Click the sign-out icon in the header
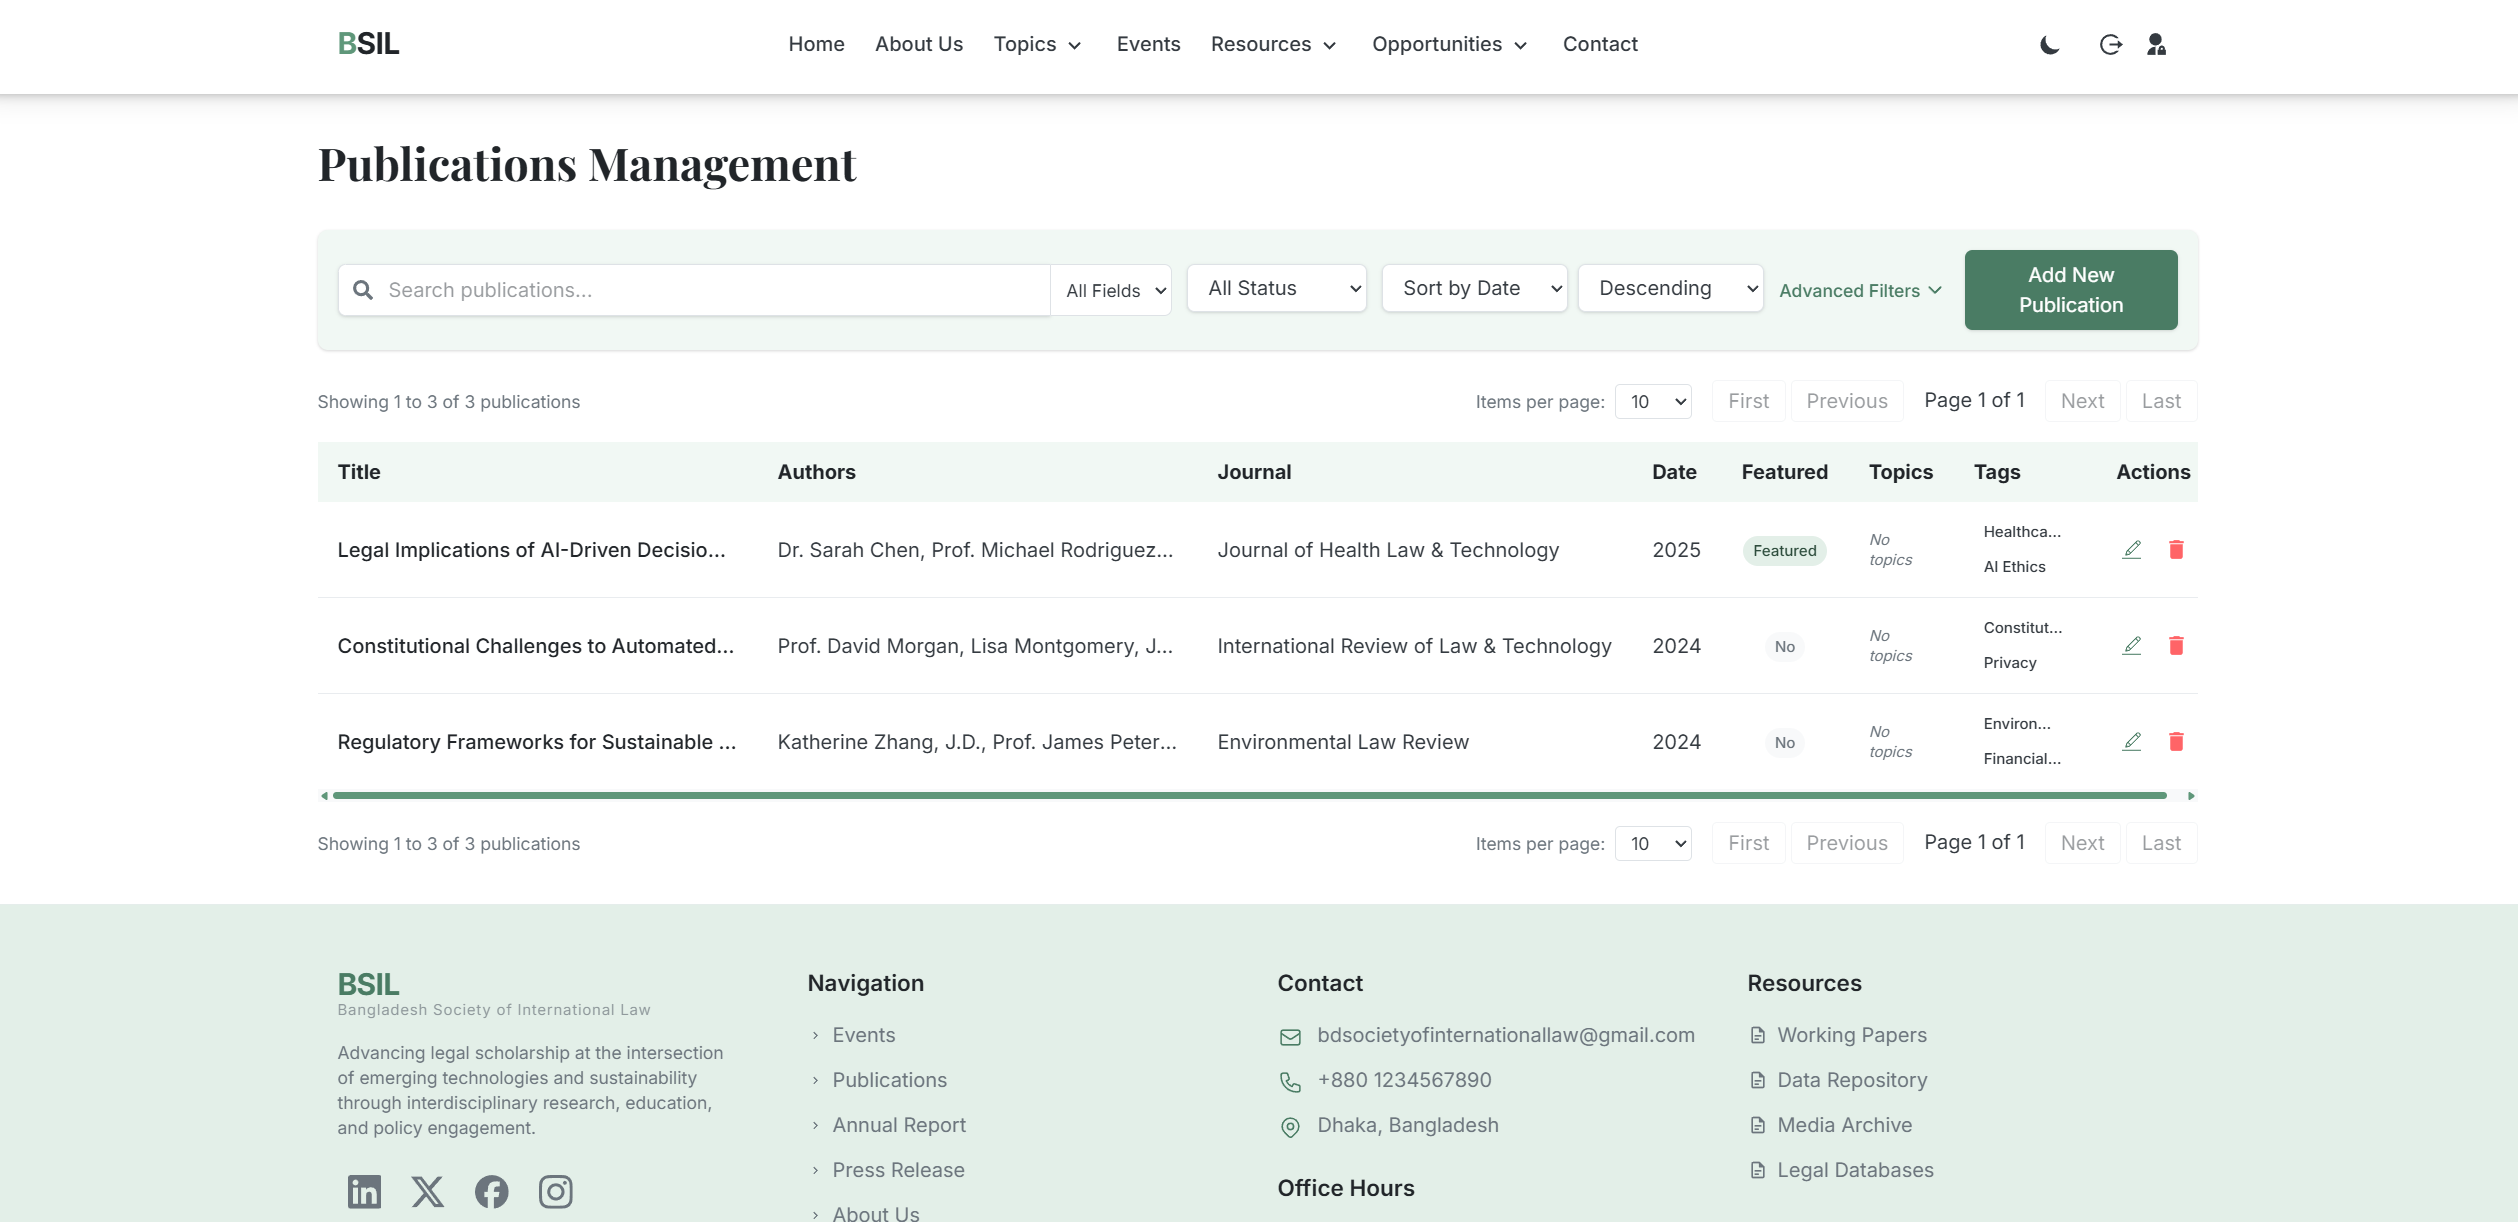Screen dimensions: 2518x1222 point(2110,45)
